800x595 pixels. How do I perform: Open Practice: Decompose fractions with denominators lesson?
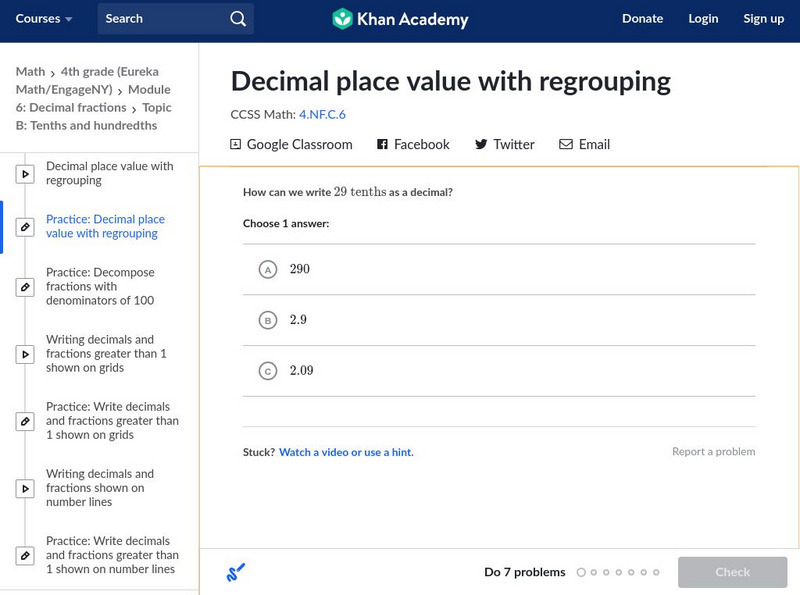point(99,286)
